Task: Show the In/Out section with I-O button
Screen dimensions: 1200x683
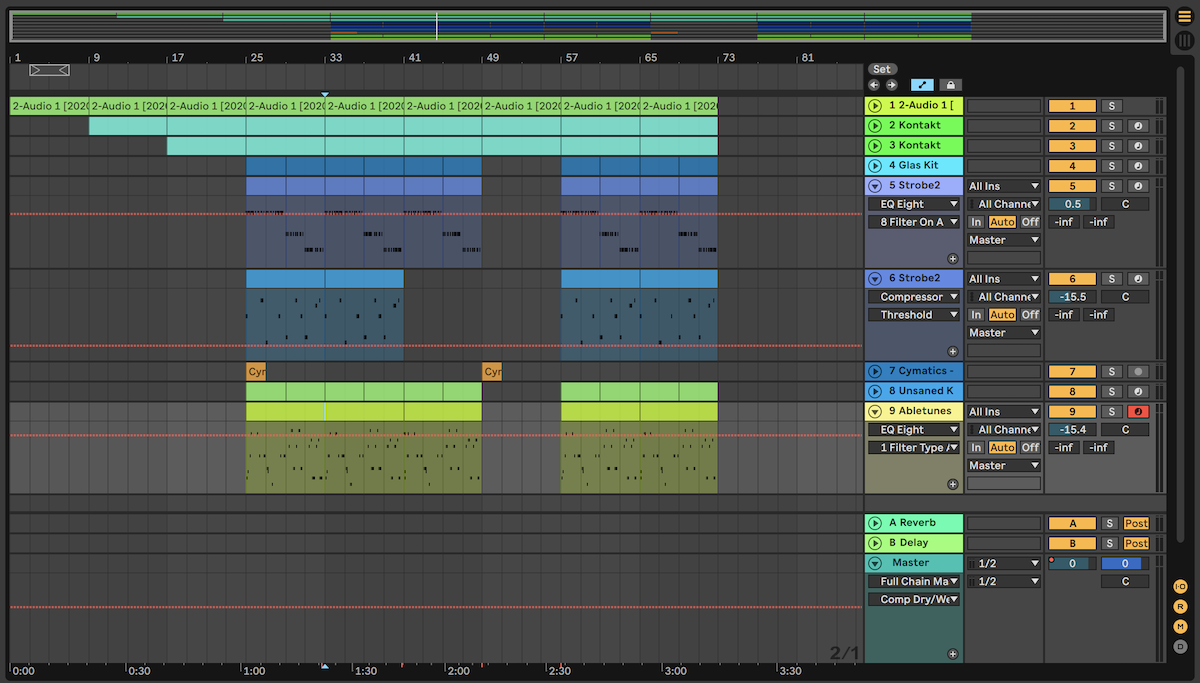Action: click(x=1180, y=587)
